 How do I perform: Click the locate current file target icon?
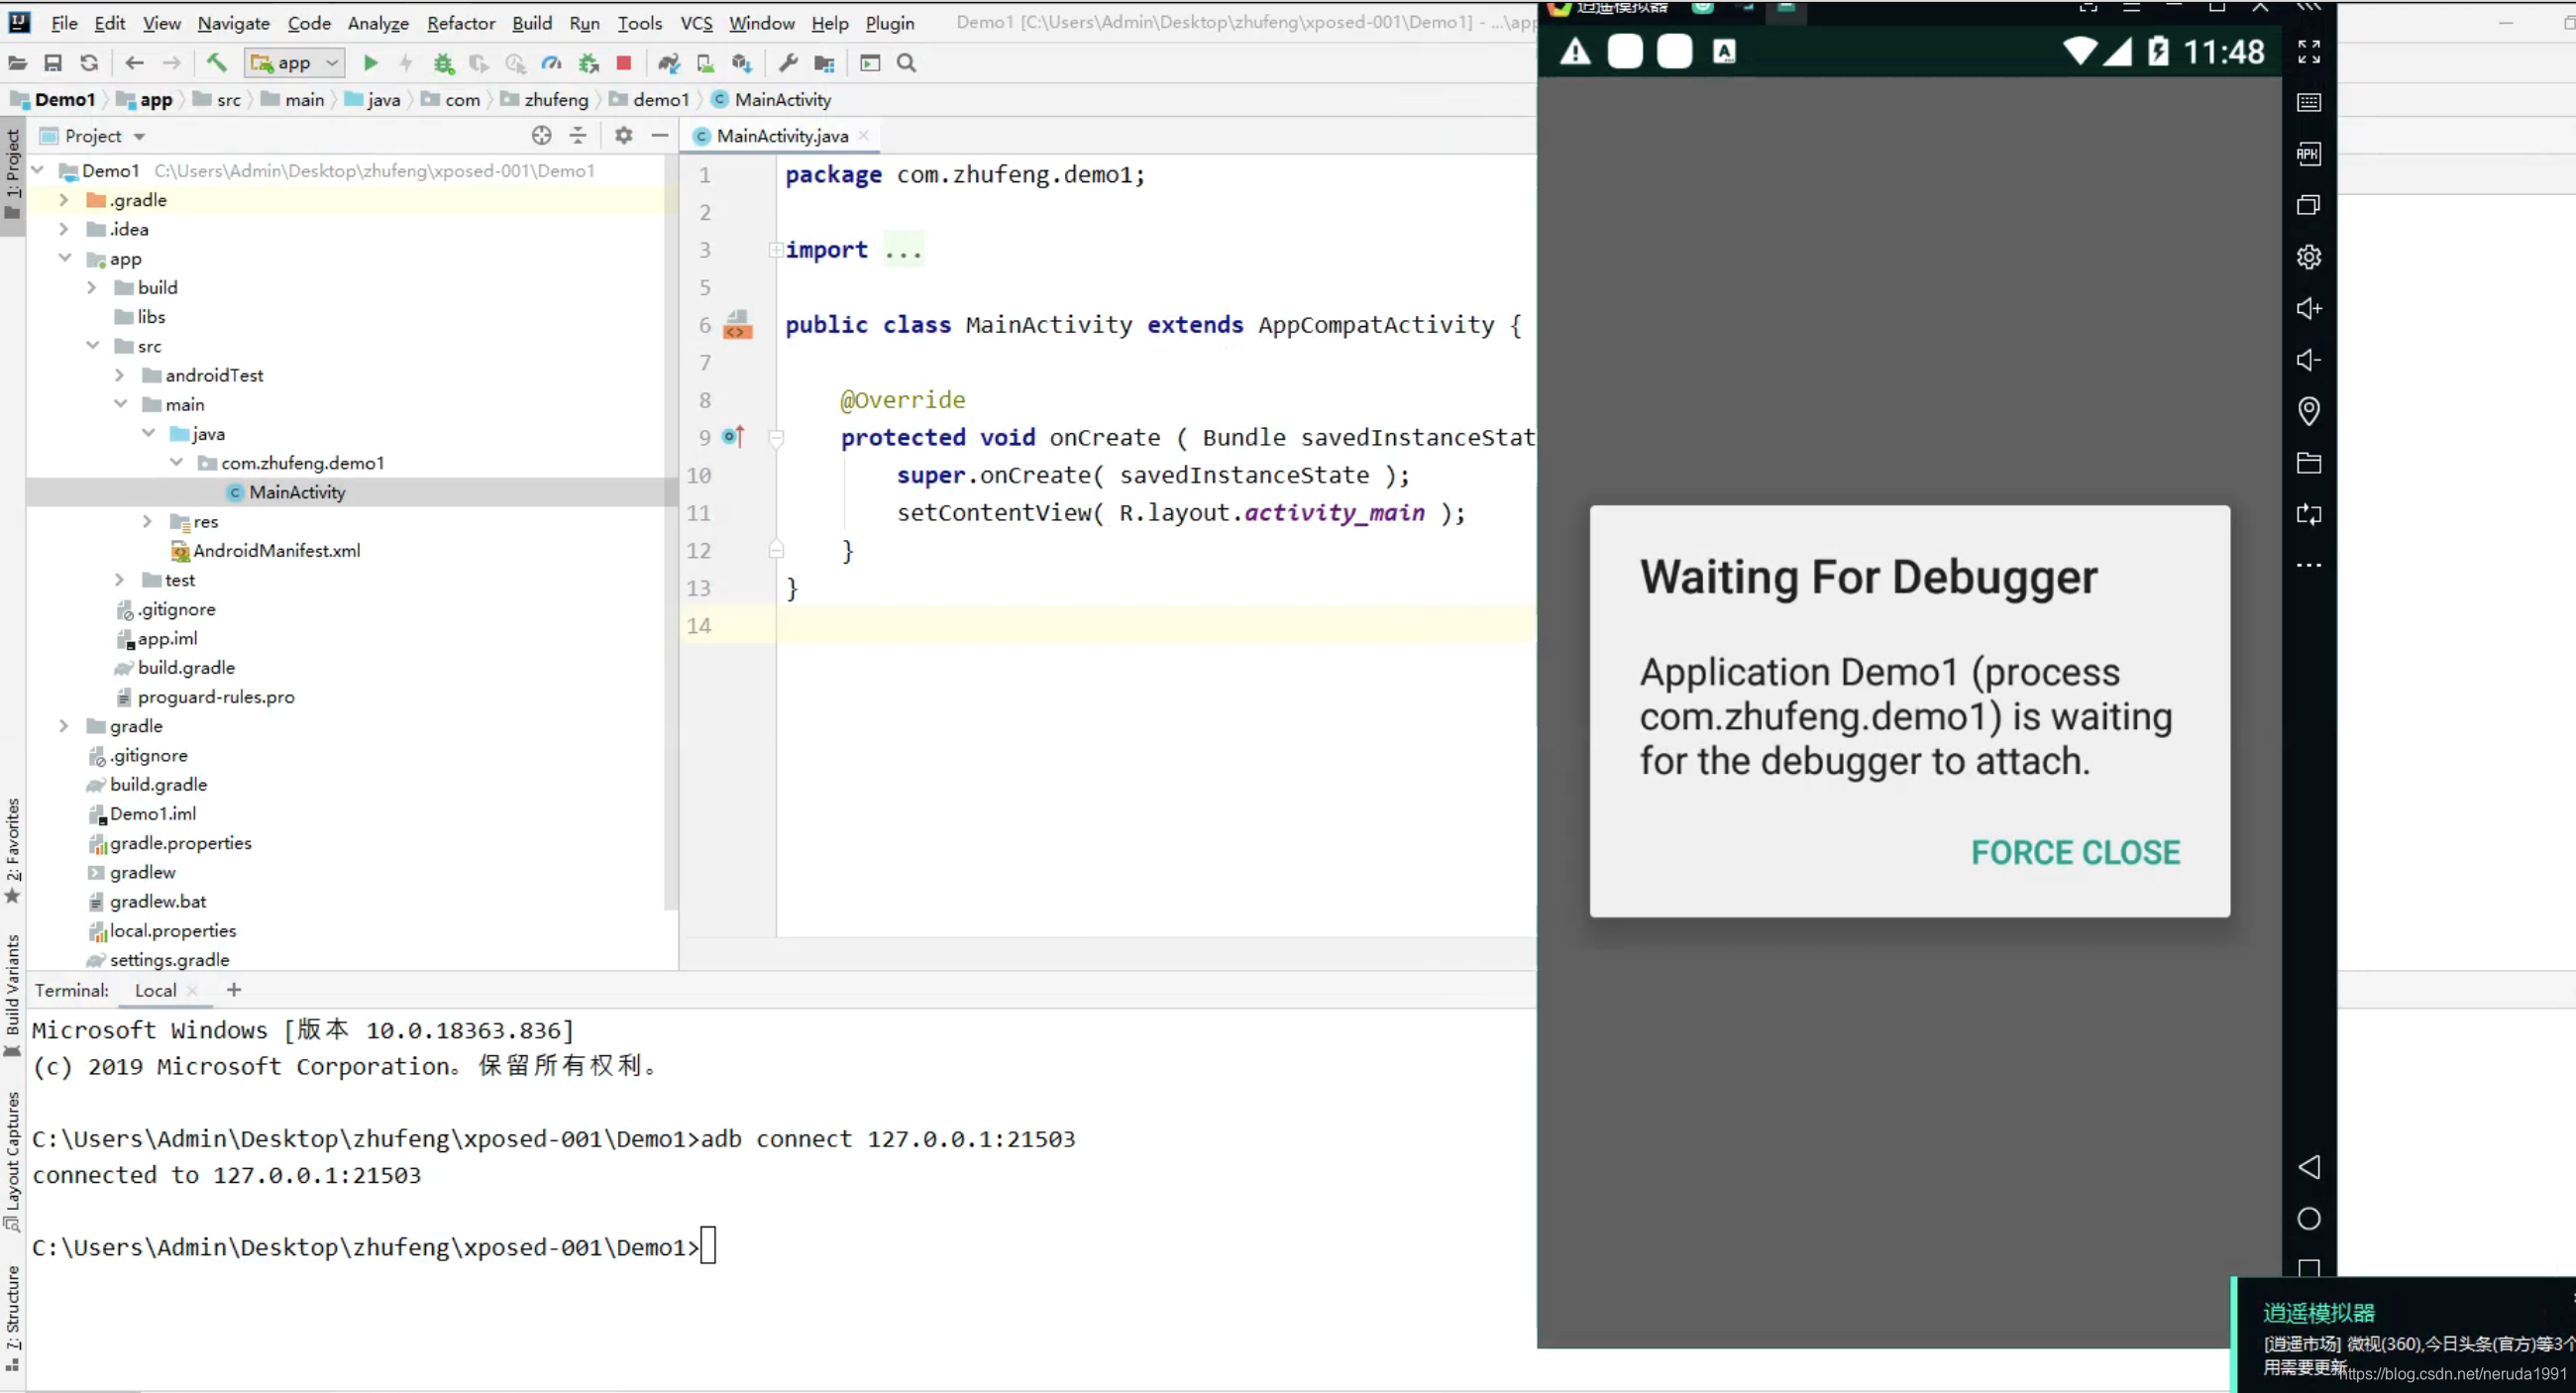point(541,135)
